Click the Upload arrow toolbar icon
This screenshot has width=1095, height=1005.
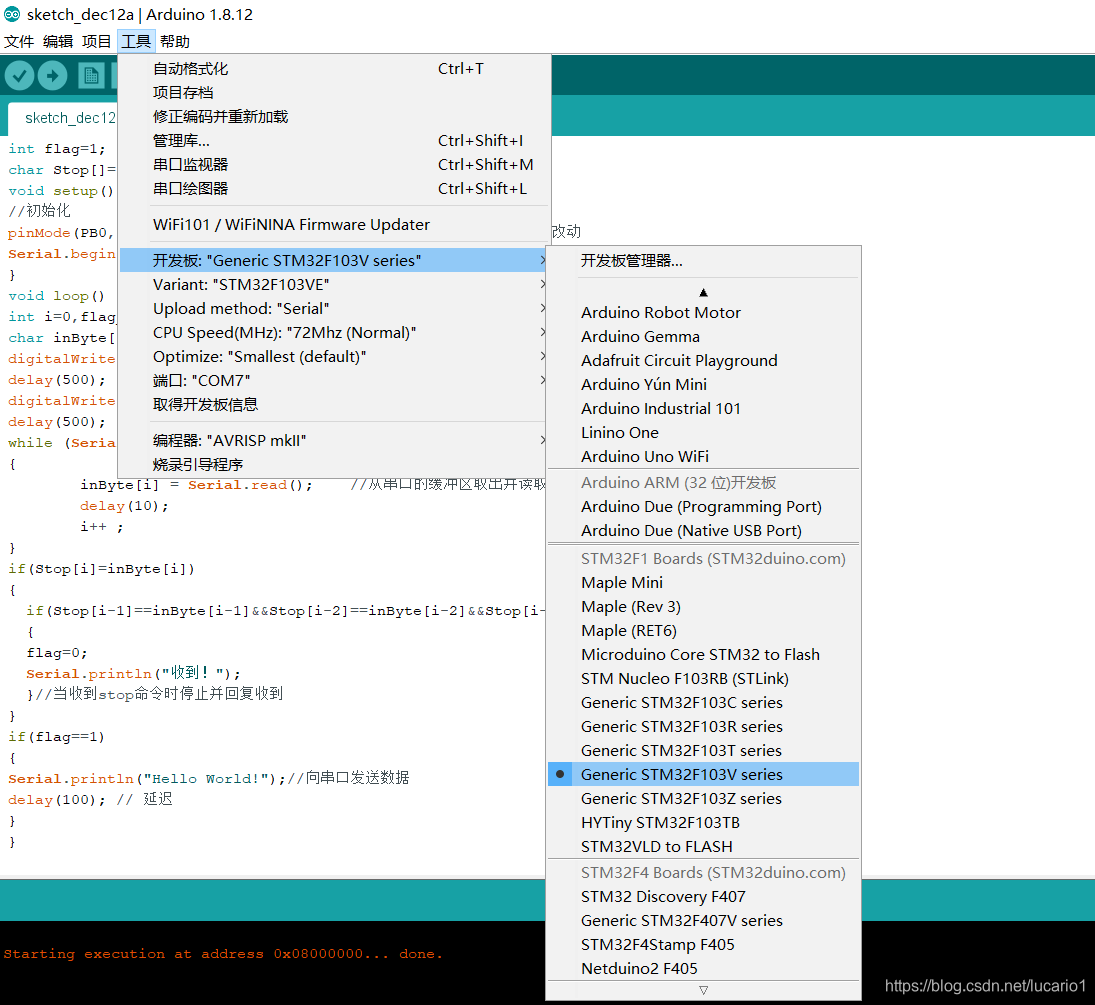[x=52, y=75]
